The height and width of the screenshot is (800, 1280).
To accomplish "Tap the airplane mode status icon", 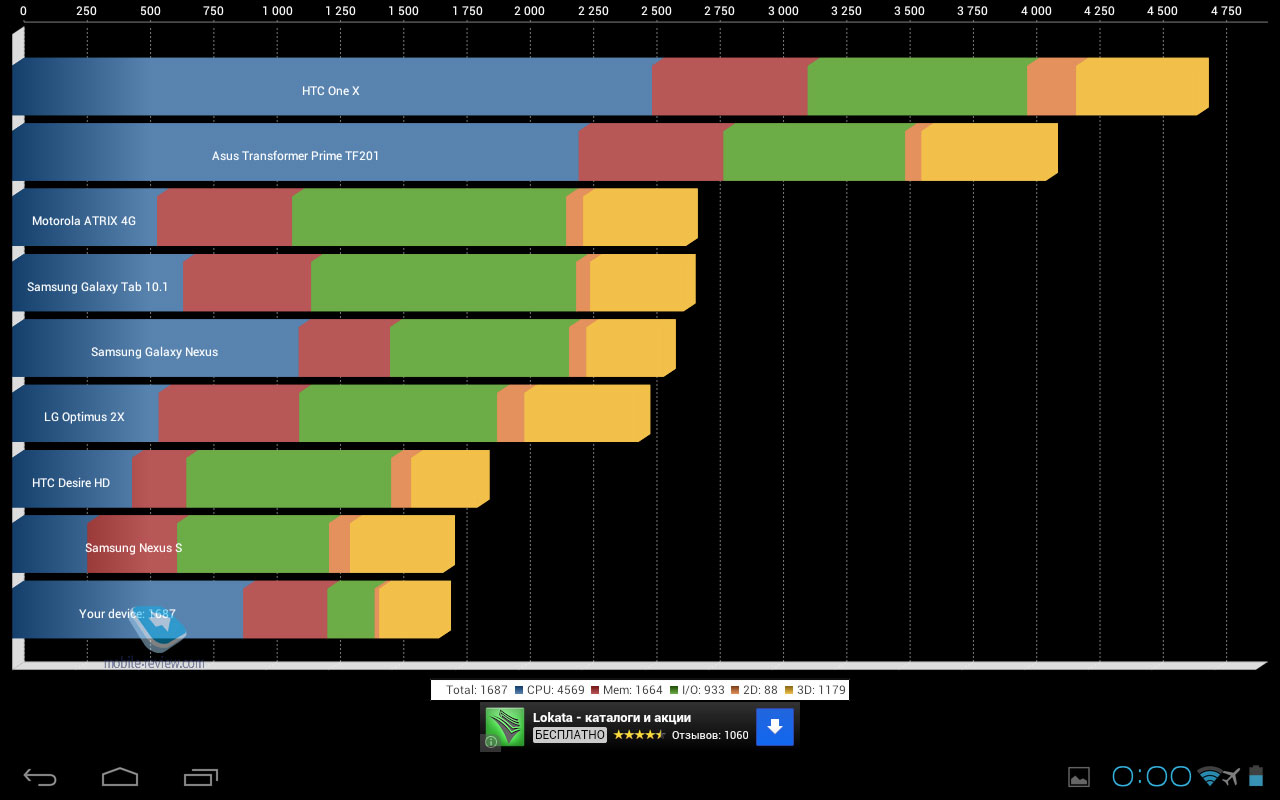I will click(1231, 776).
